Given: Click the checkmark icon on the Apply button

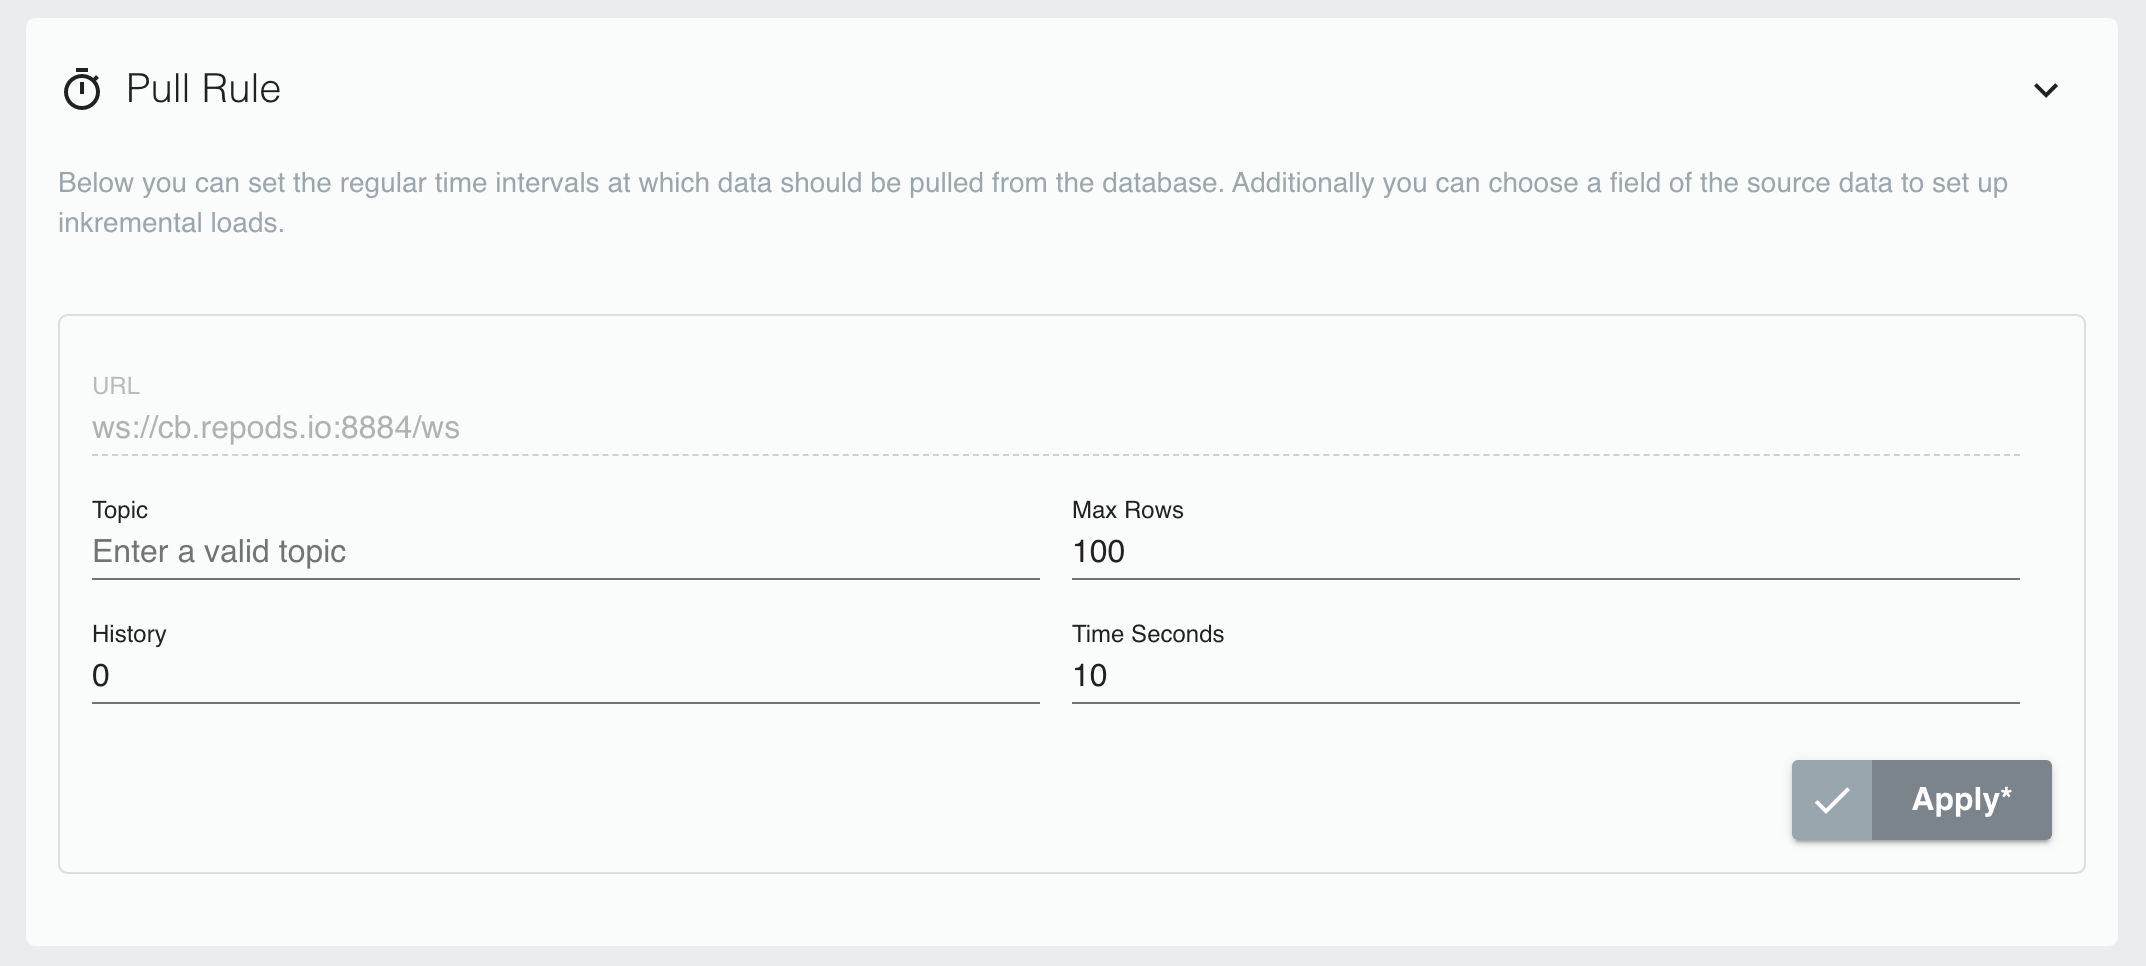Looking at the screenshot, I should 1832,800.
